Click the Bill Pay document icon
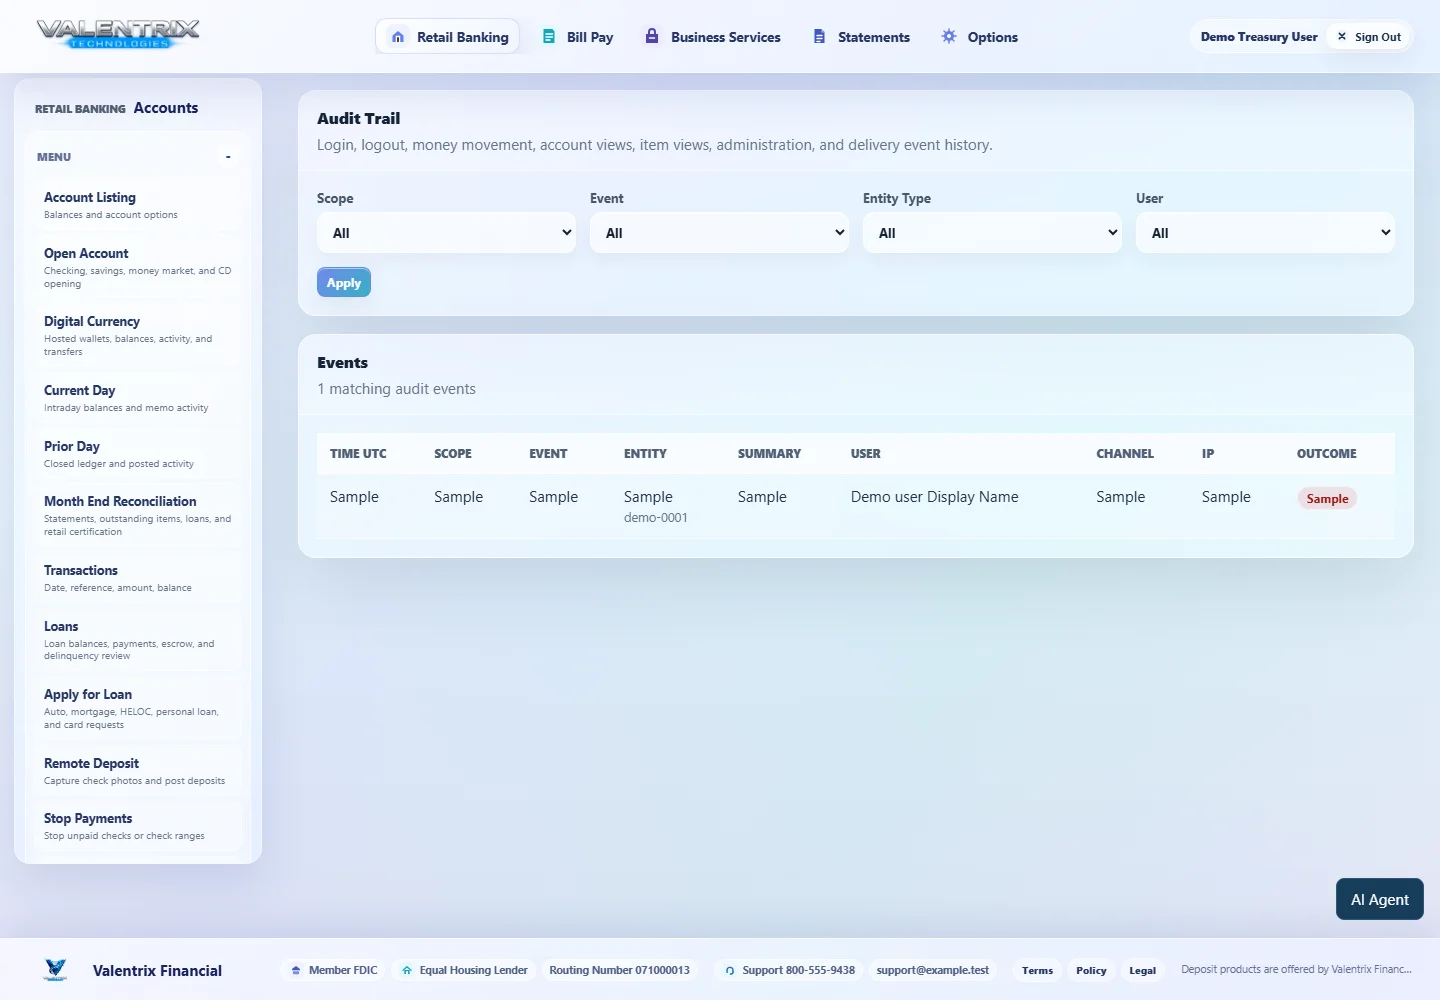This screenshot has width=1440, height=1000. [549, 36]
